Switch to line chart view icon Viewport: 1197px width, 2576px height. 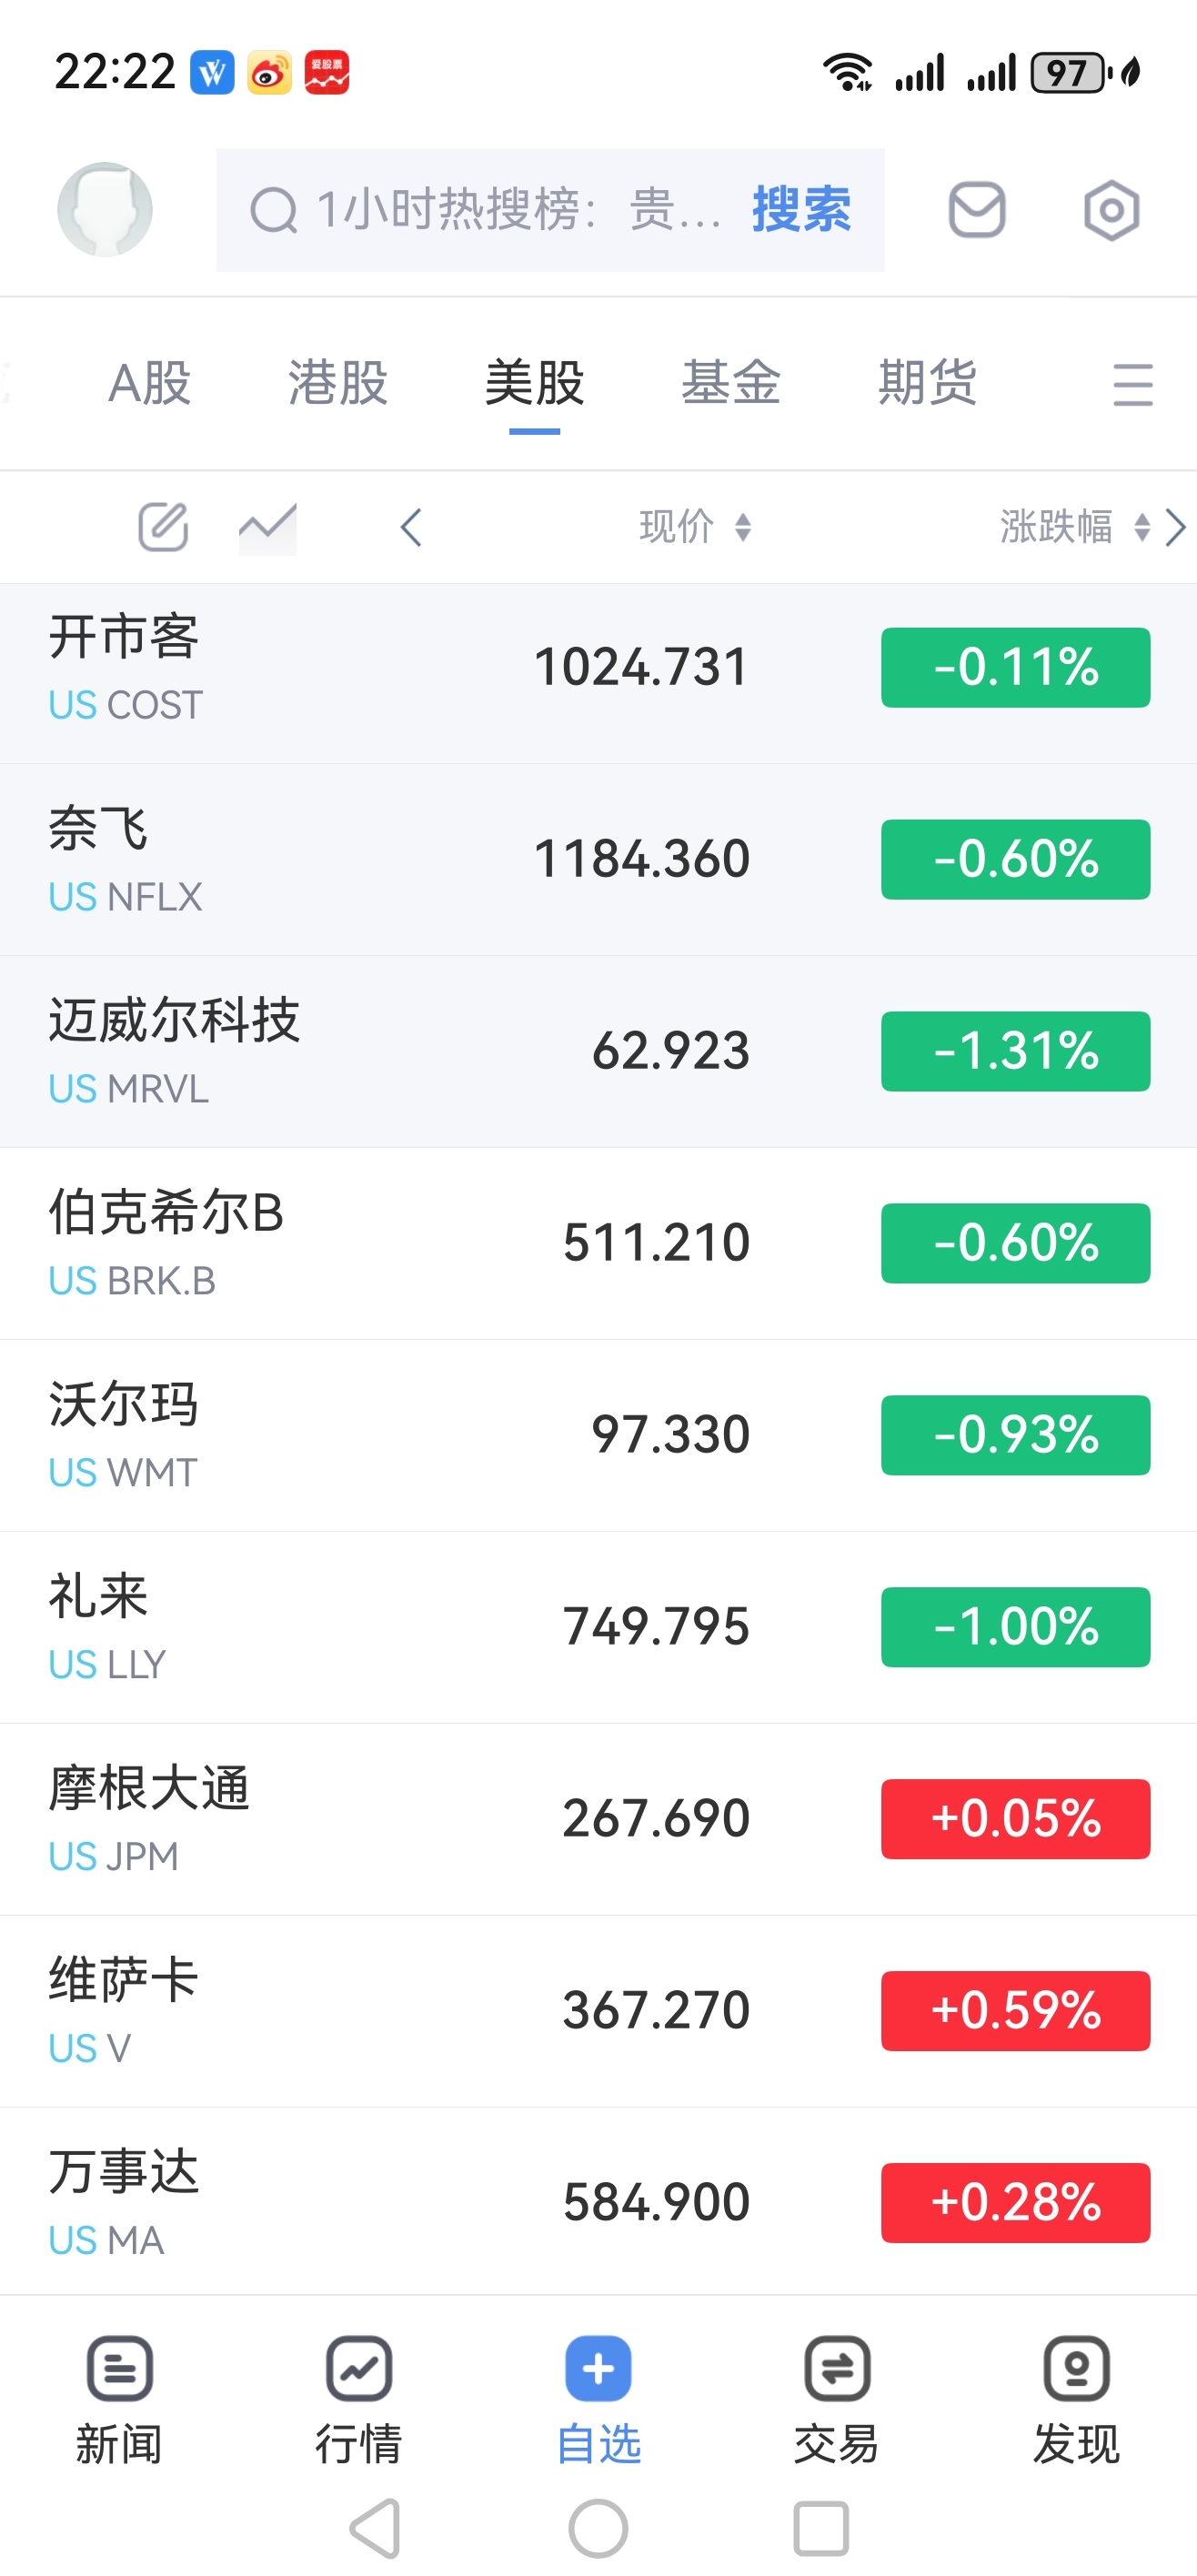[267, 526]
